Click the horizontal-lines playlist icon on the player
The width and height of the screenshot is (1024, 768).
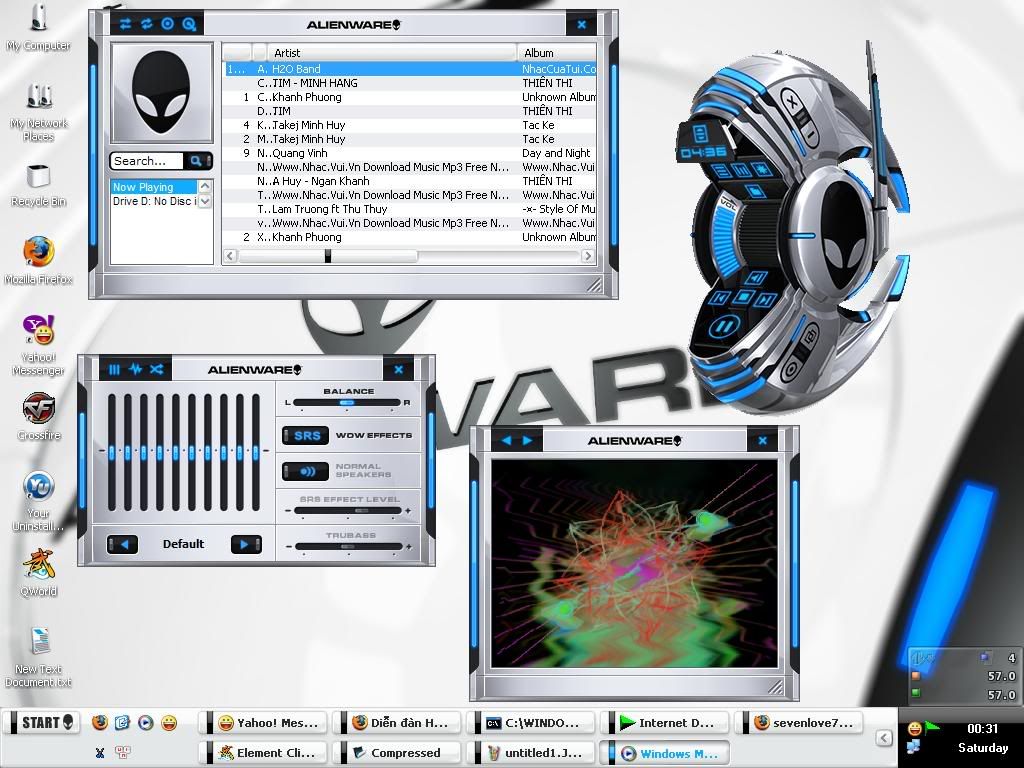720,170
